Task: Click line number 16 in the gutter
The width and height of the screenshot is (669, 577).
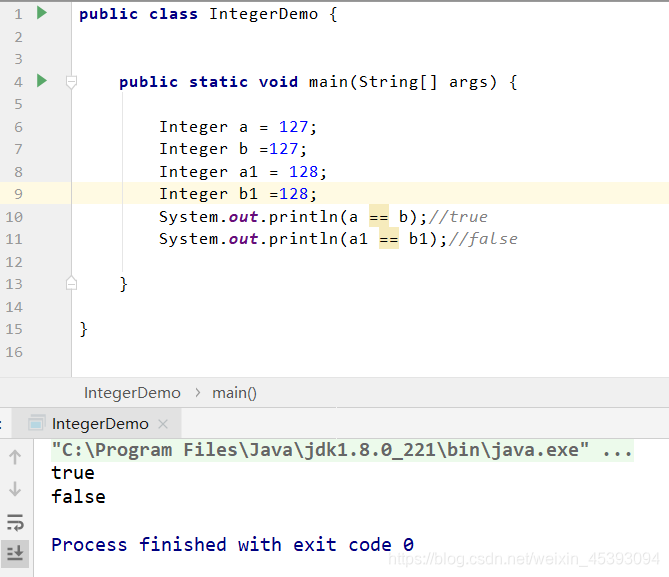Action: [x=14, y=352]
